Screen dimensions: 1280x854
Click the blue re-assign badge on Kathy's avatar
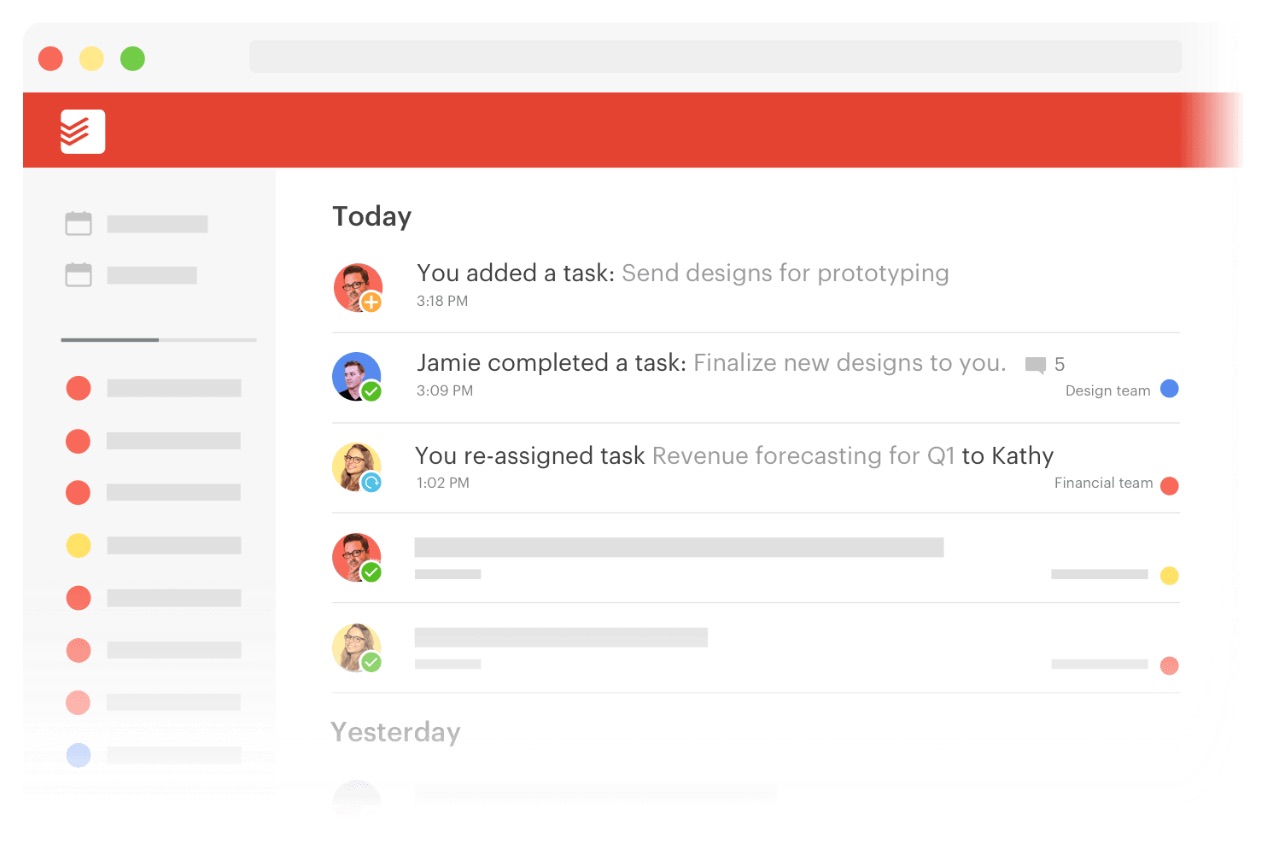(371, 483)
